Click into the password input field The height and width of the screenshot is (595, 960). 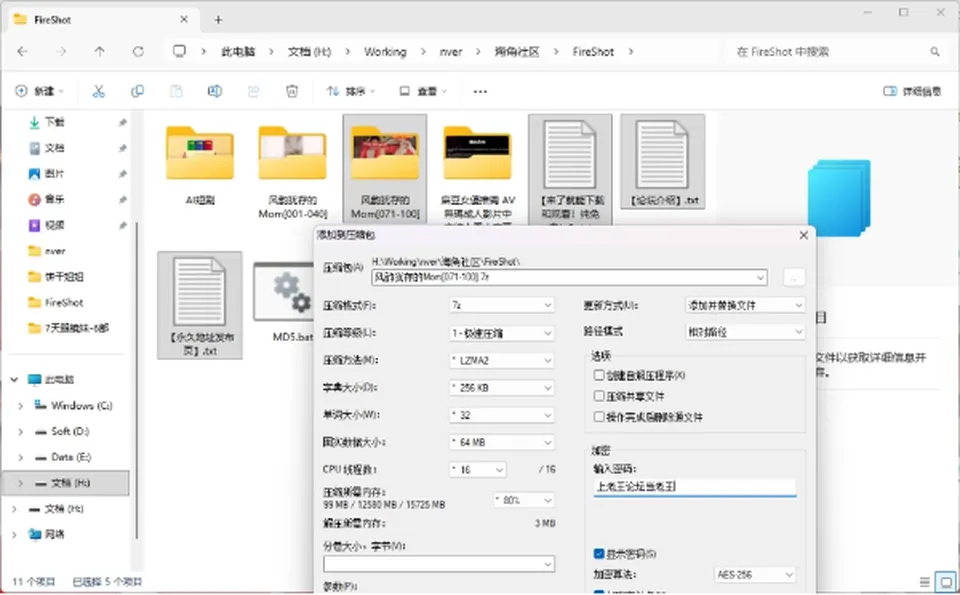(x=694, y=487)
